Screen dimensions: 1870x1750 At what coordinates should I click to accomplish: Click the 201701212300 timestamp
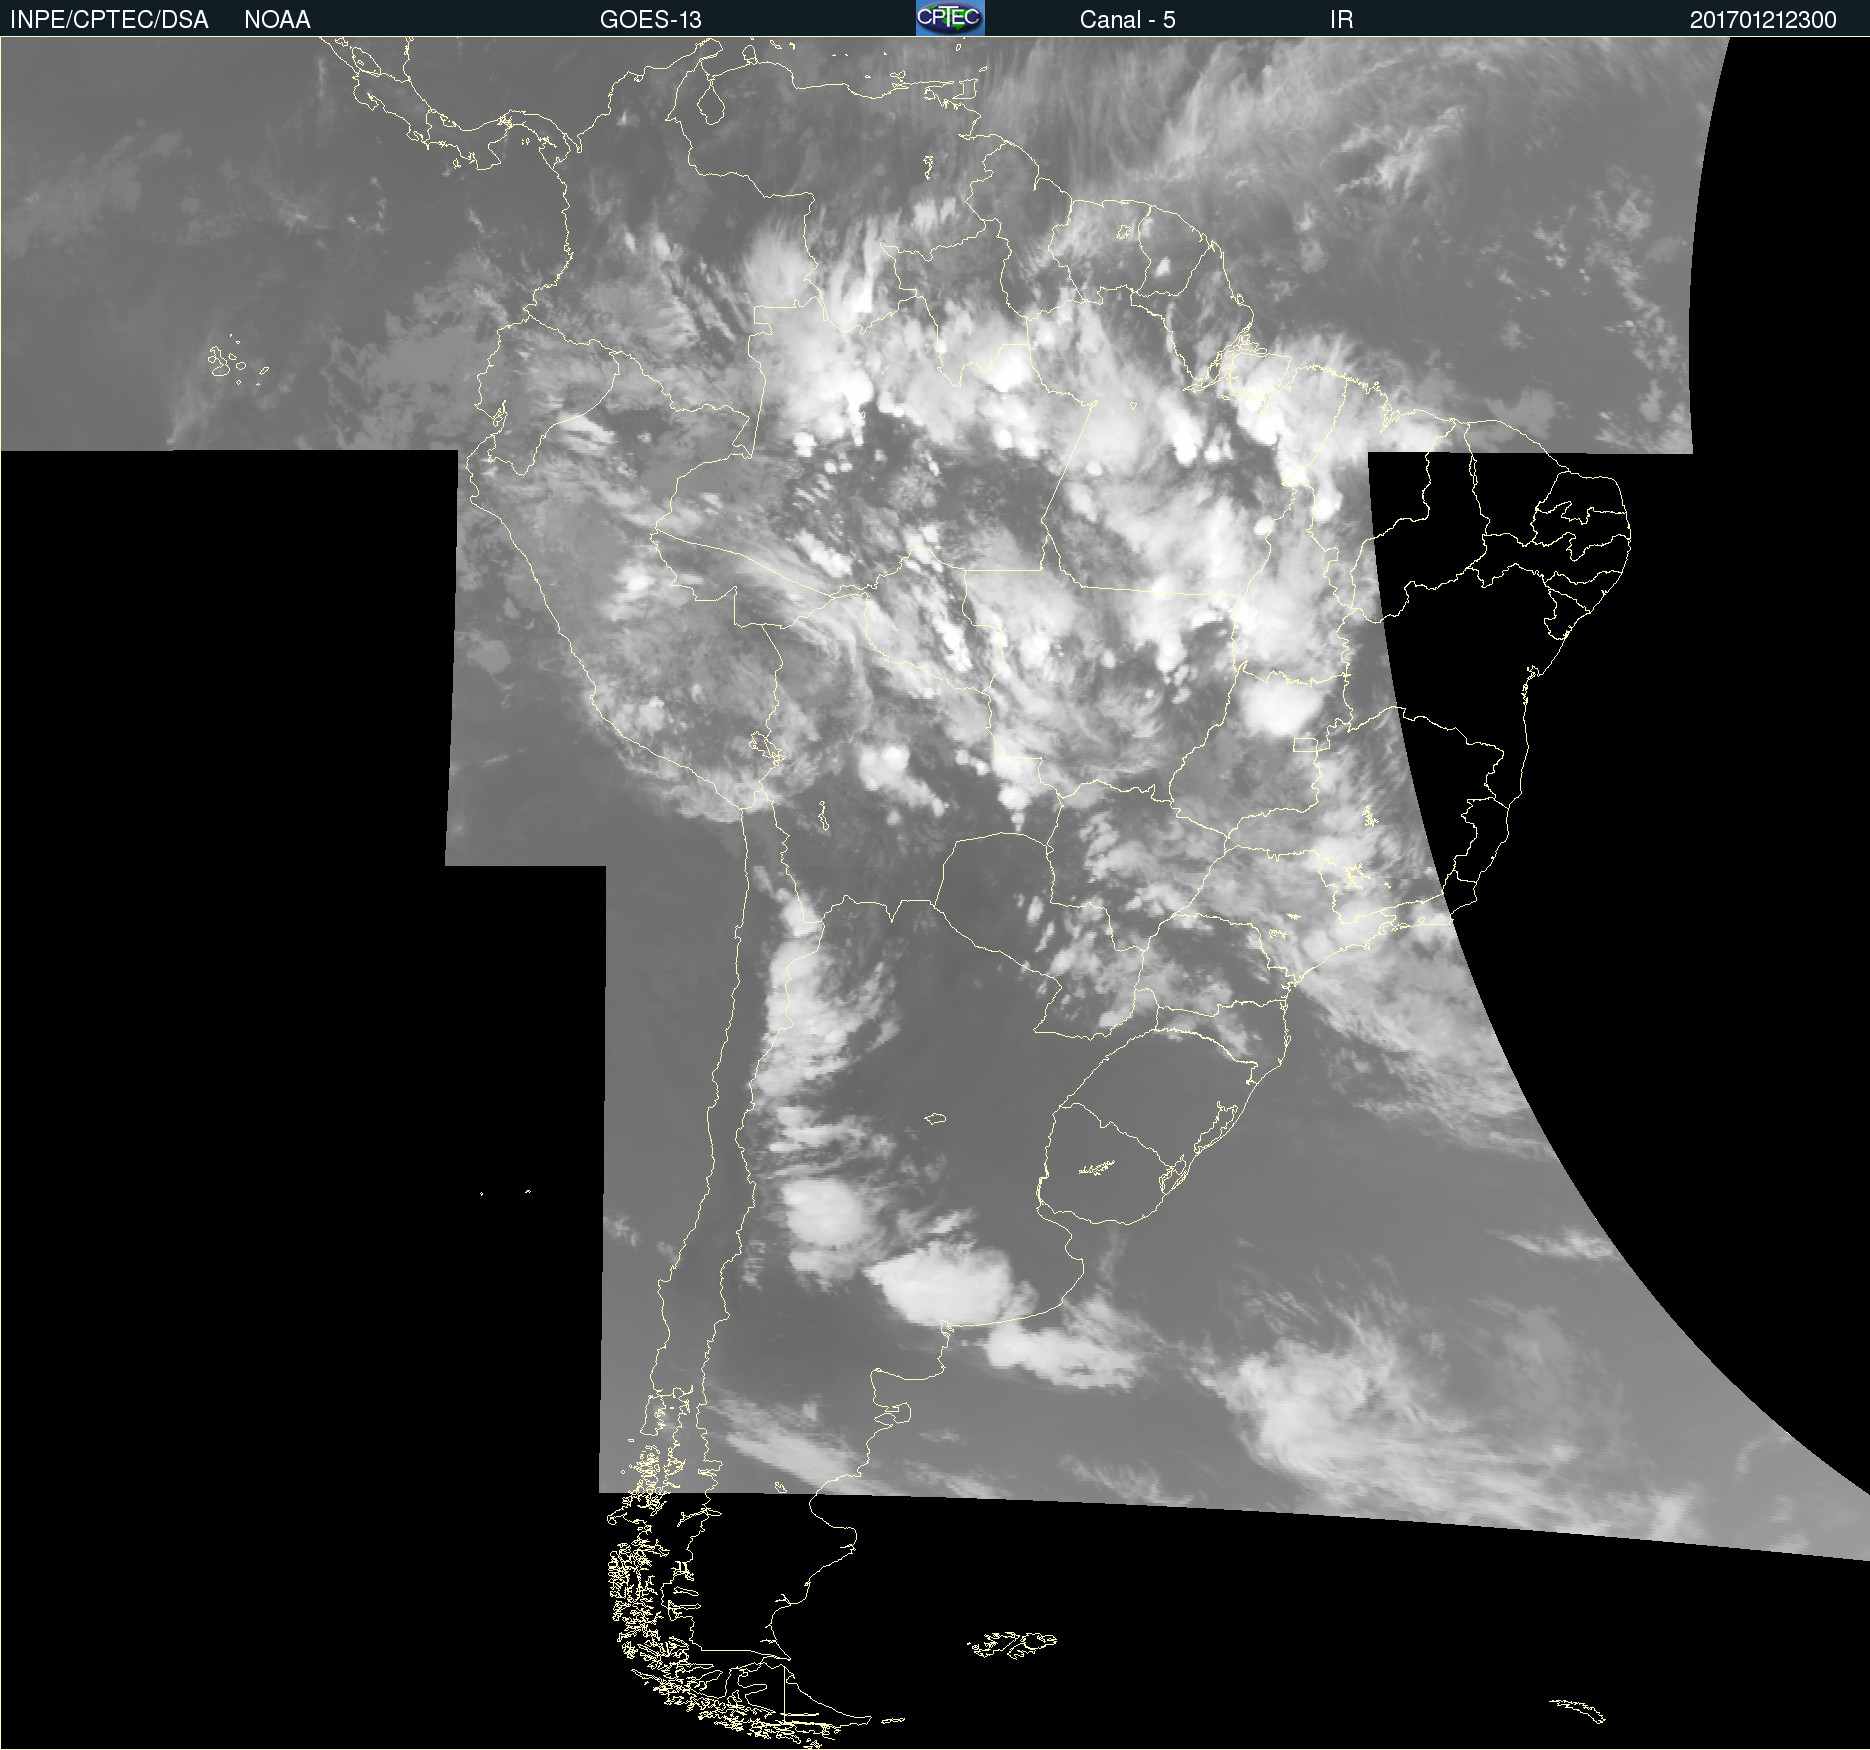(x=1763, y=20)
